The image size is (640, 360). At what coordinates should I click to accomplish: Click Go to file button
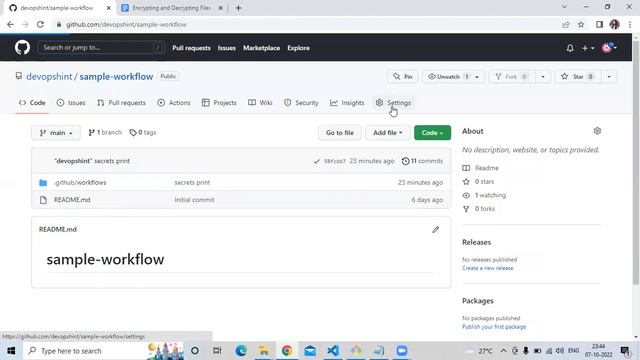click(x=340, y=133)
